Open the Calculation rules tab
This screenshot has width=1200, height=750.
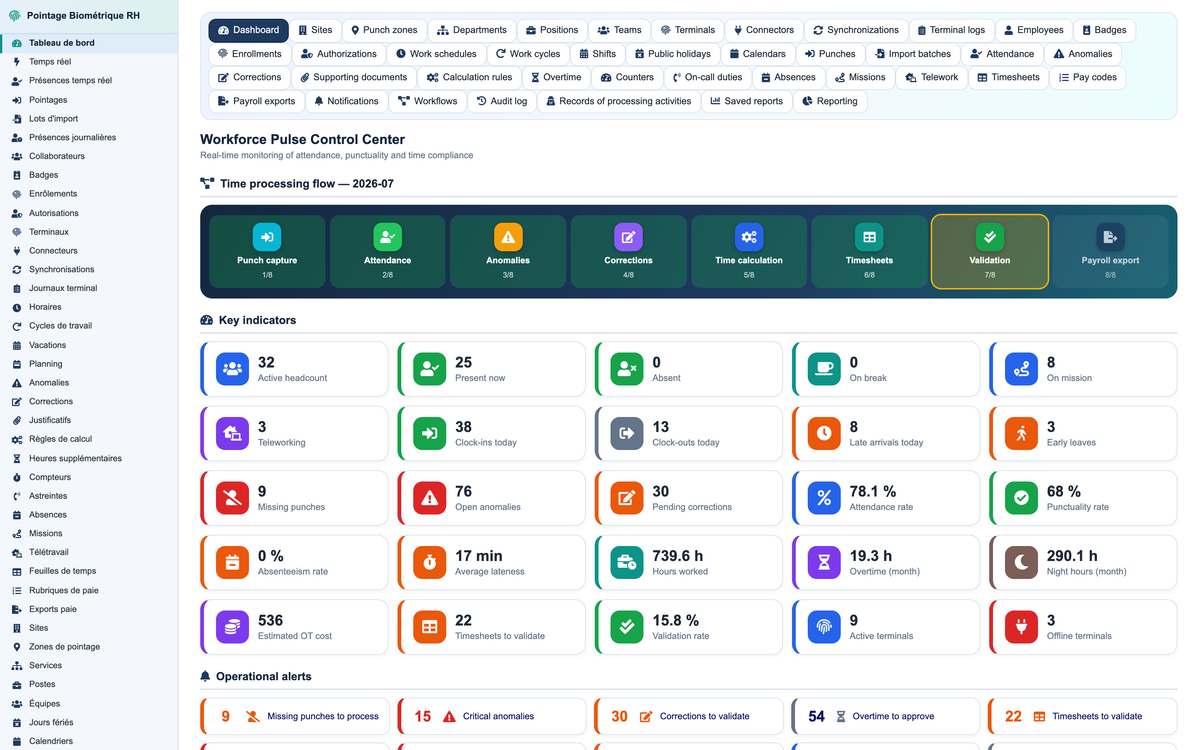(469, 77)
